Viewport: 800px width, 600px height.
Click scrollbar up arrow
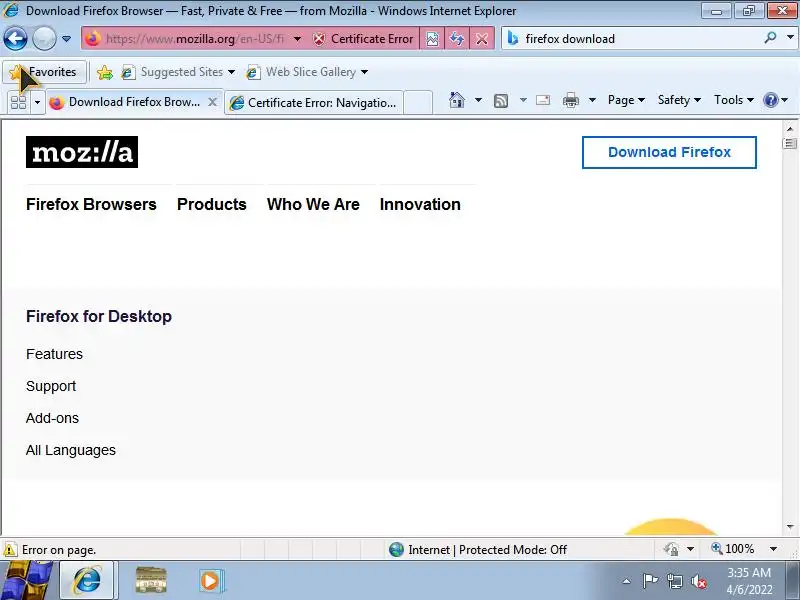point(790,129)
